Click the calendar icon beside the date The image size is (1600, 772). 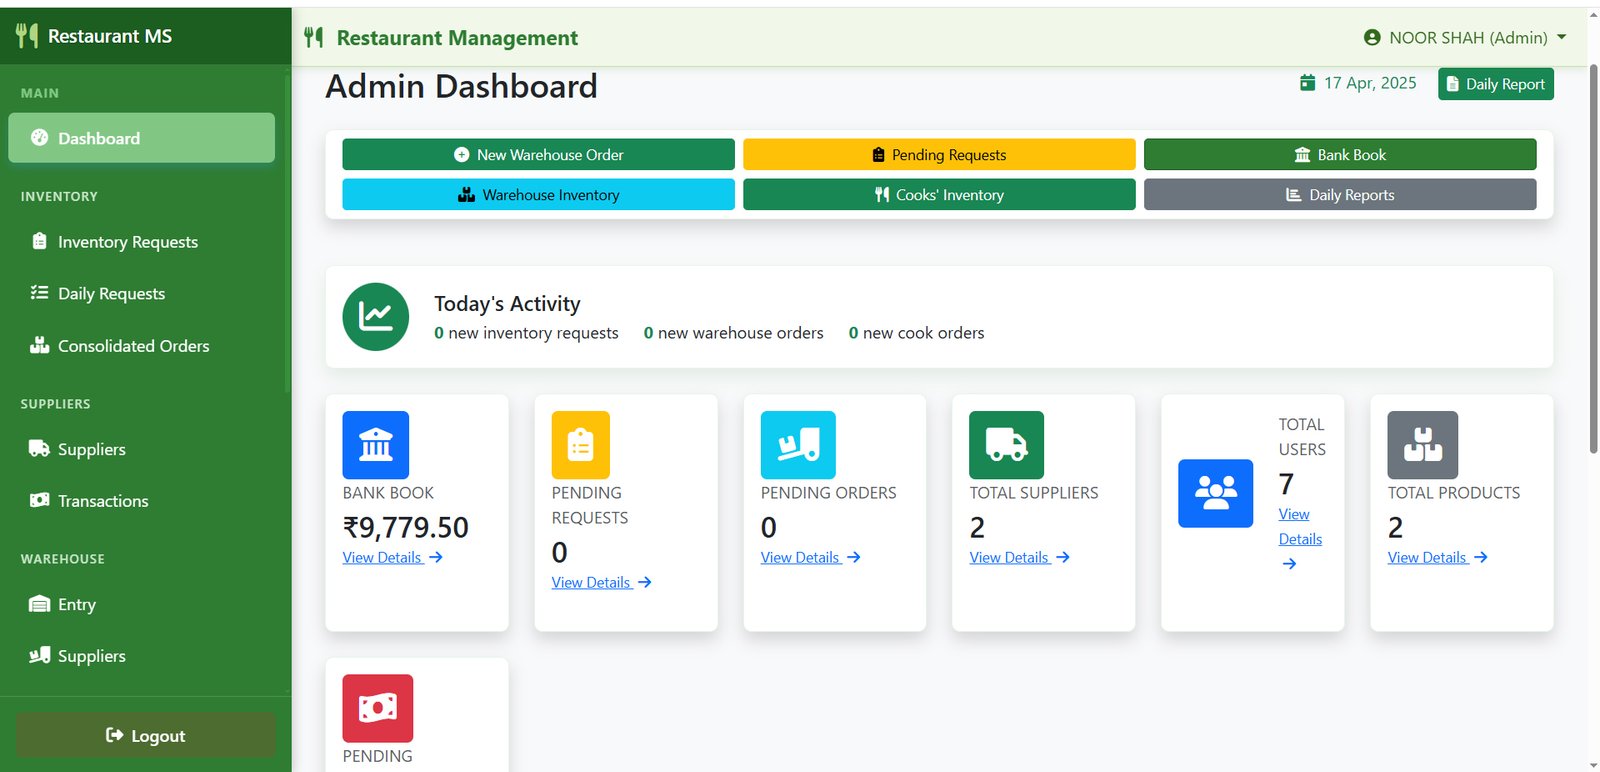click(x=1307, y=83)
